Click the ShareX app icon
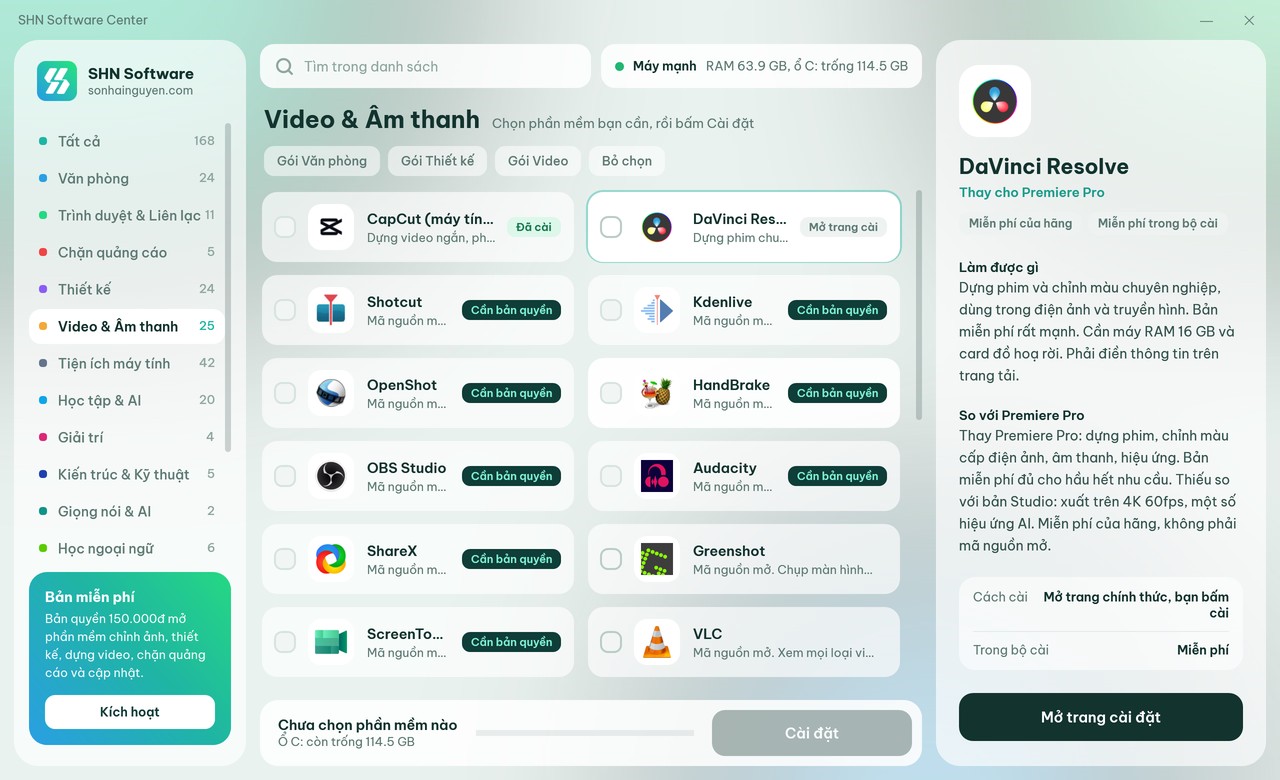Image resolution: width=1280 pixels, height=780 pixels. (x=331, y=559)
